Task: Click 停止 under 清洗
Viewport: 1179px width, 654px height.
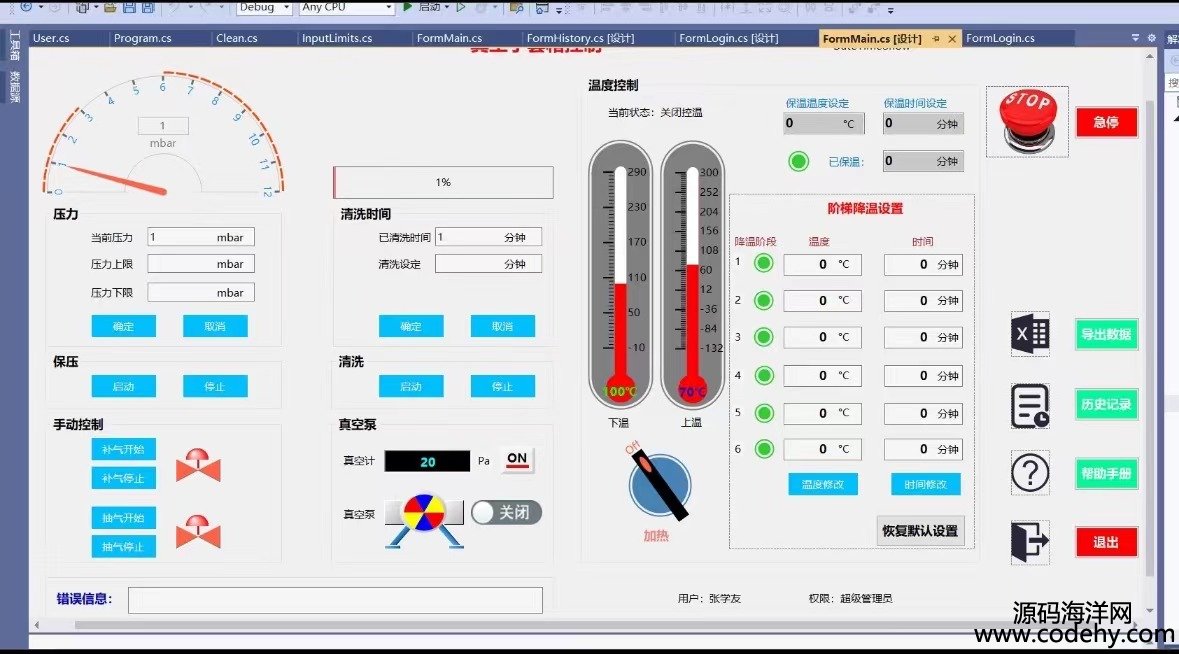Action: coord(502,386)
